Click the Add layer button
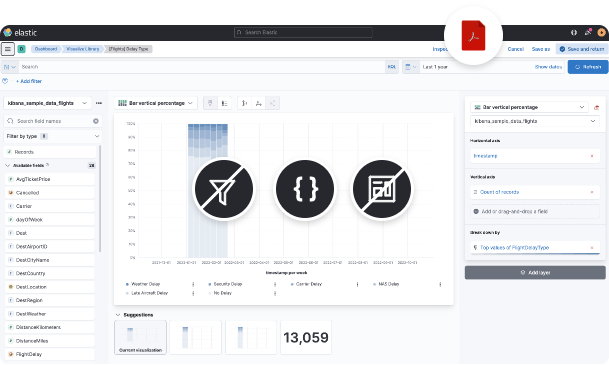 click(535, 273)
